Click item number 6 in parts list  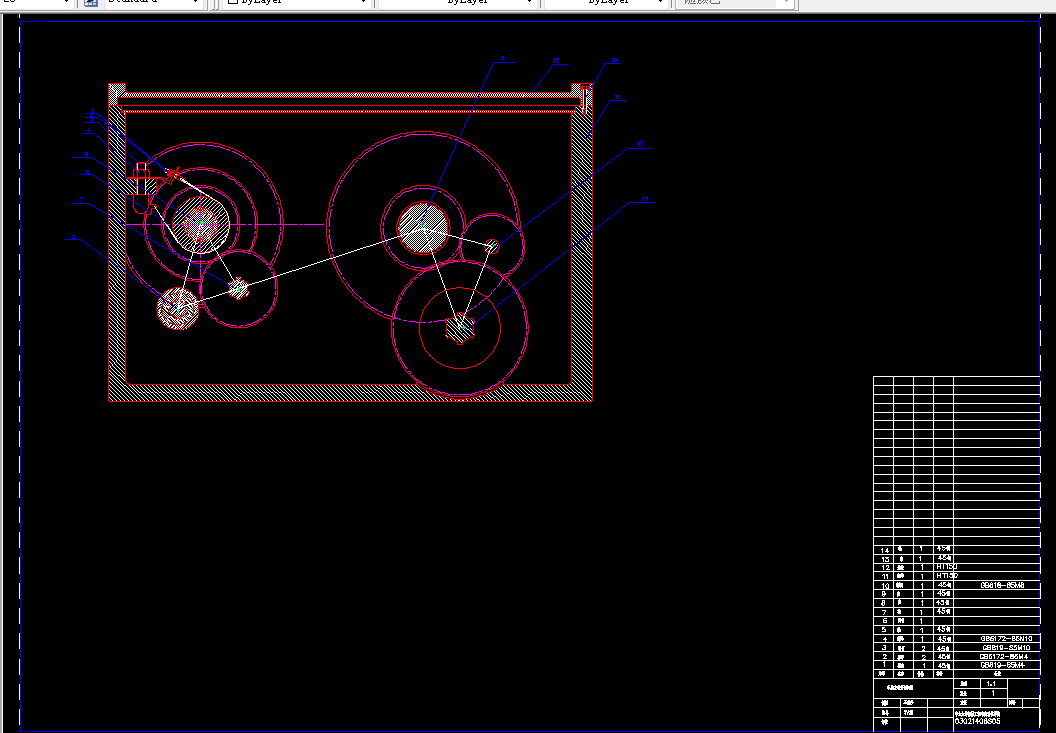coord(884,621)
